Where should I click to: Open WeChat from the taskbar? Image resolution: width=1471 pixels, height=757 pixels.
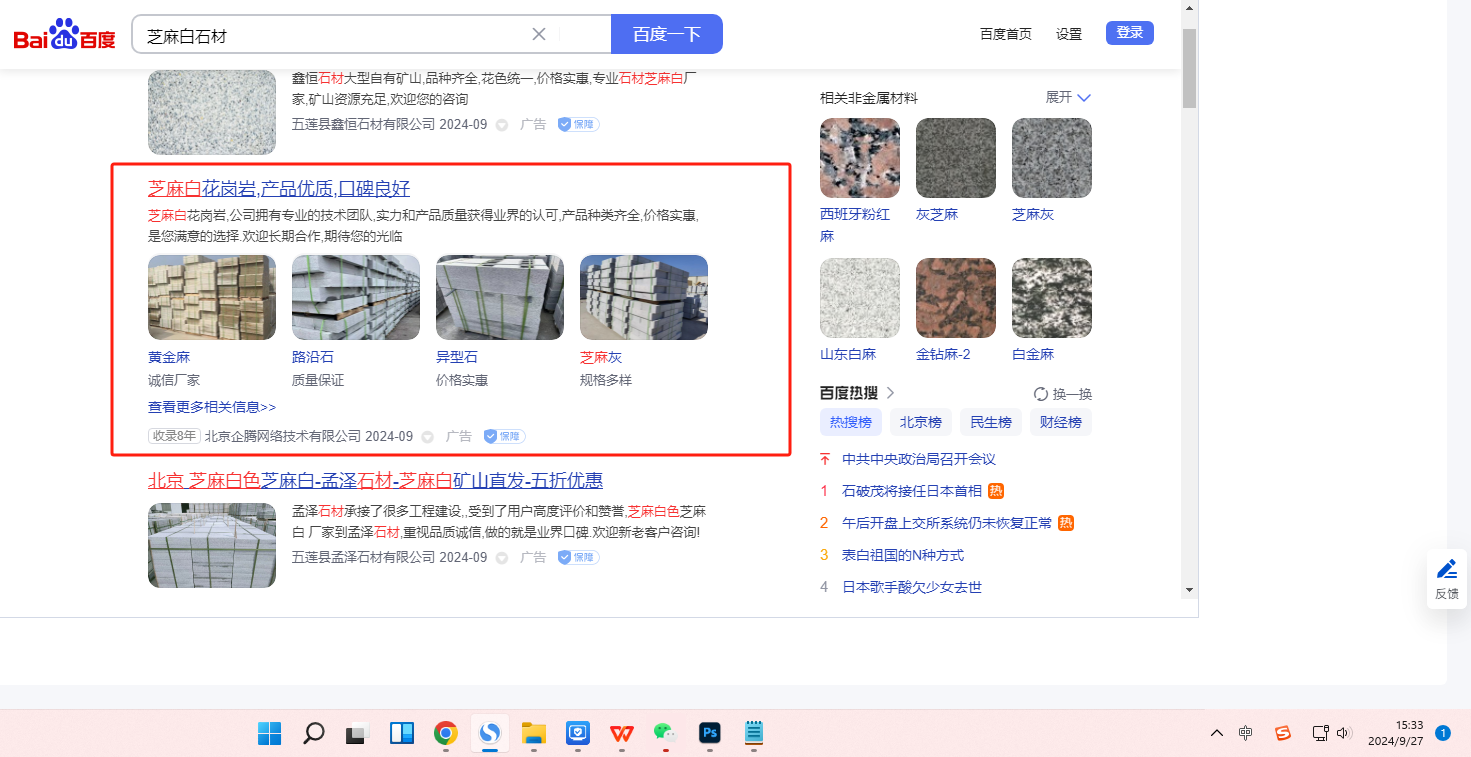(x=665, y=733)
